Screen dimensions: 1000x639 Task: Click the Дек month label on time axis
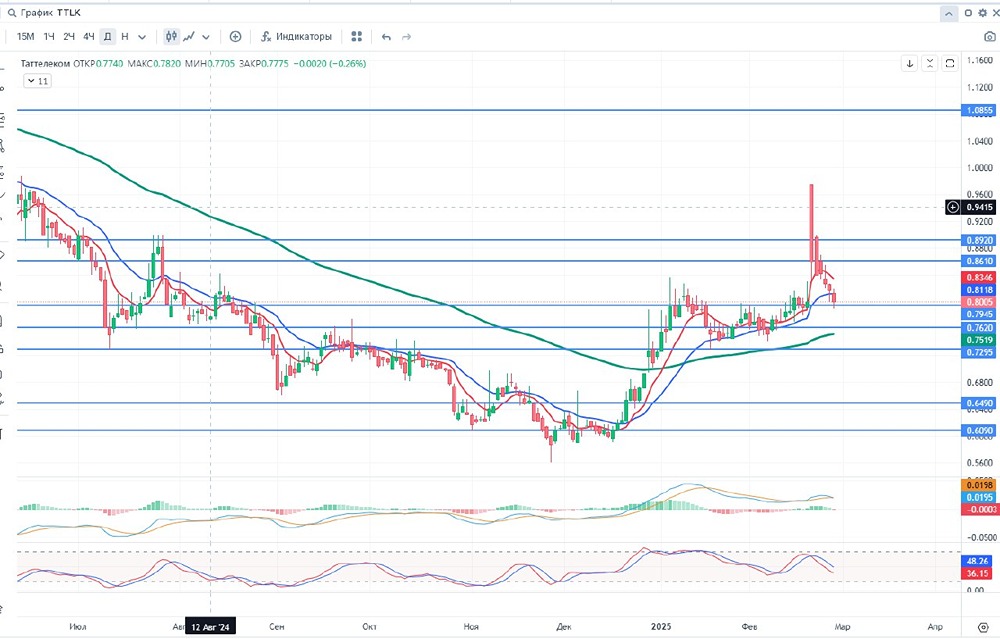tap(564, 627)
